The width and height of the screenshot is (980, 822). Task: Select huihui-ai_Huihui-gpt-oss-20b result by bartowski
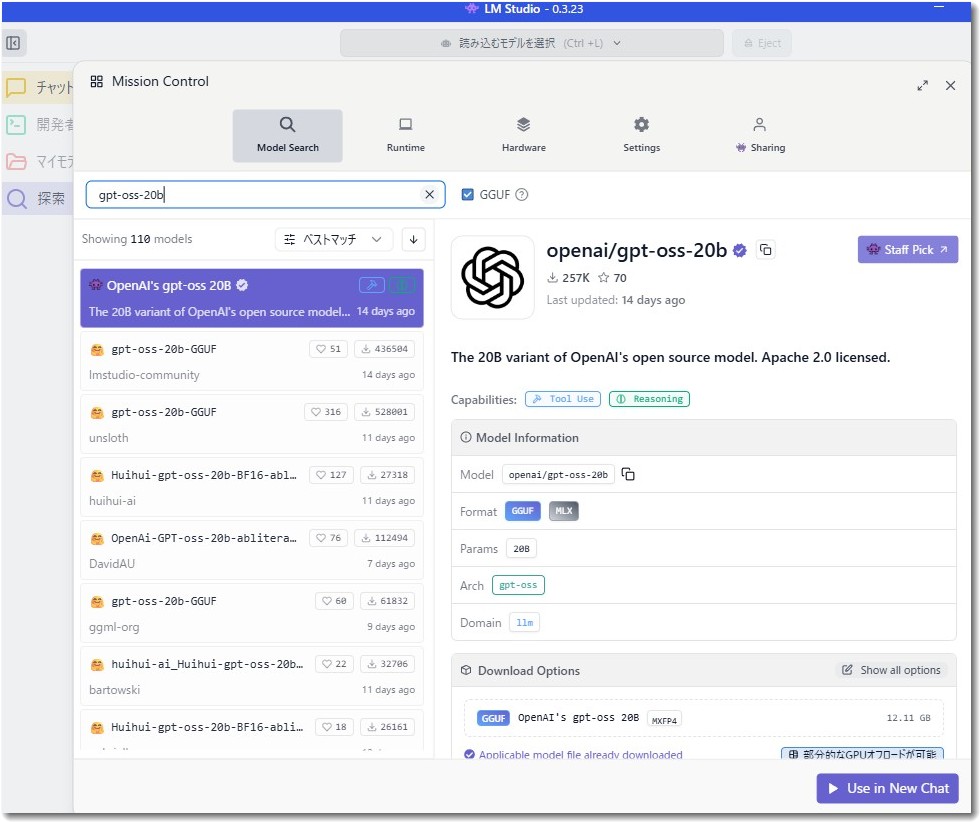(252, 677)
